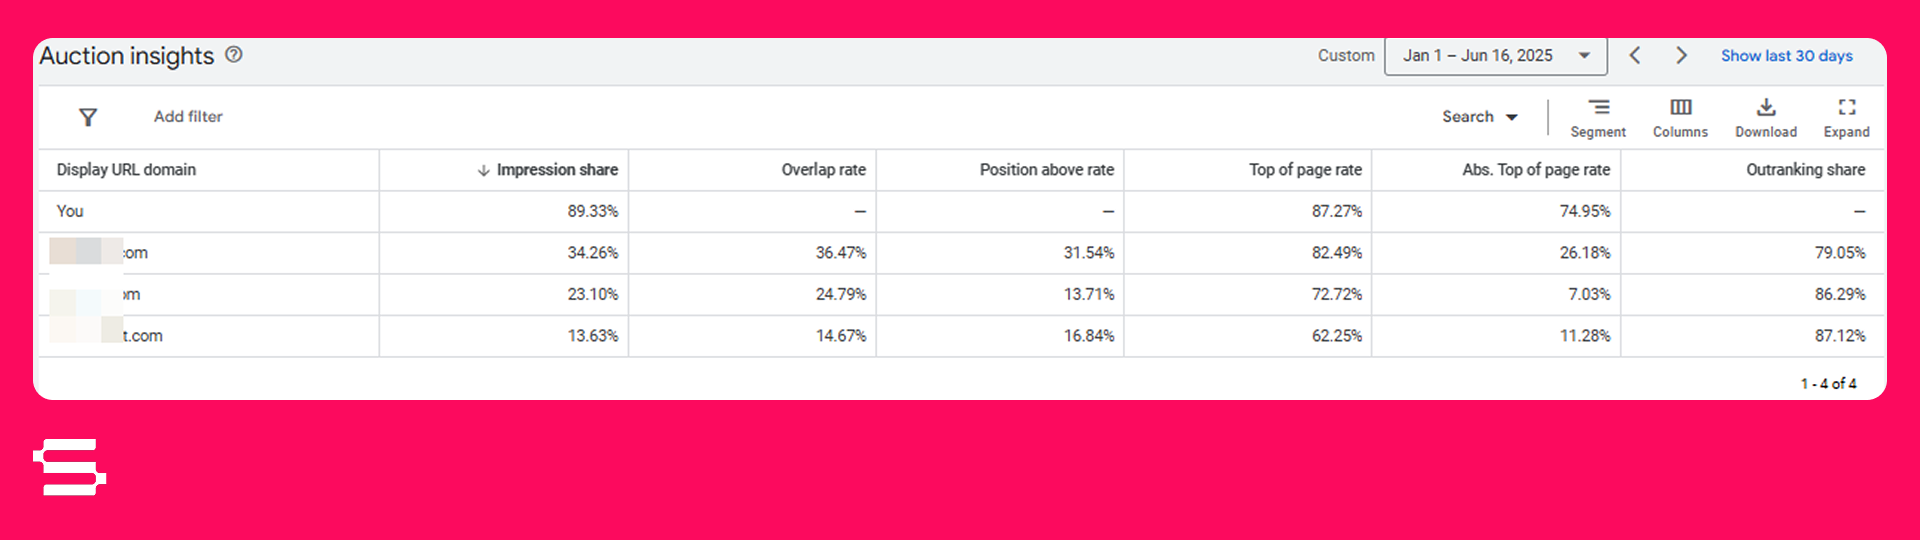Click Add filter
1920x540 pixels.
188,117
